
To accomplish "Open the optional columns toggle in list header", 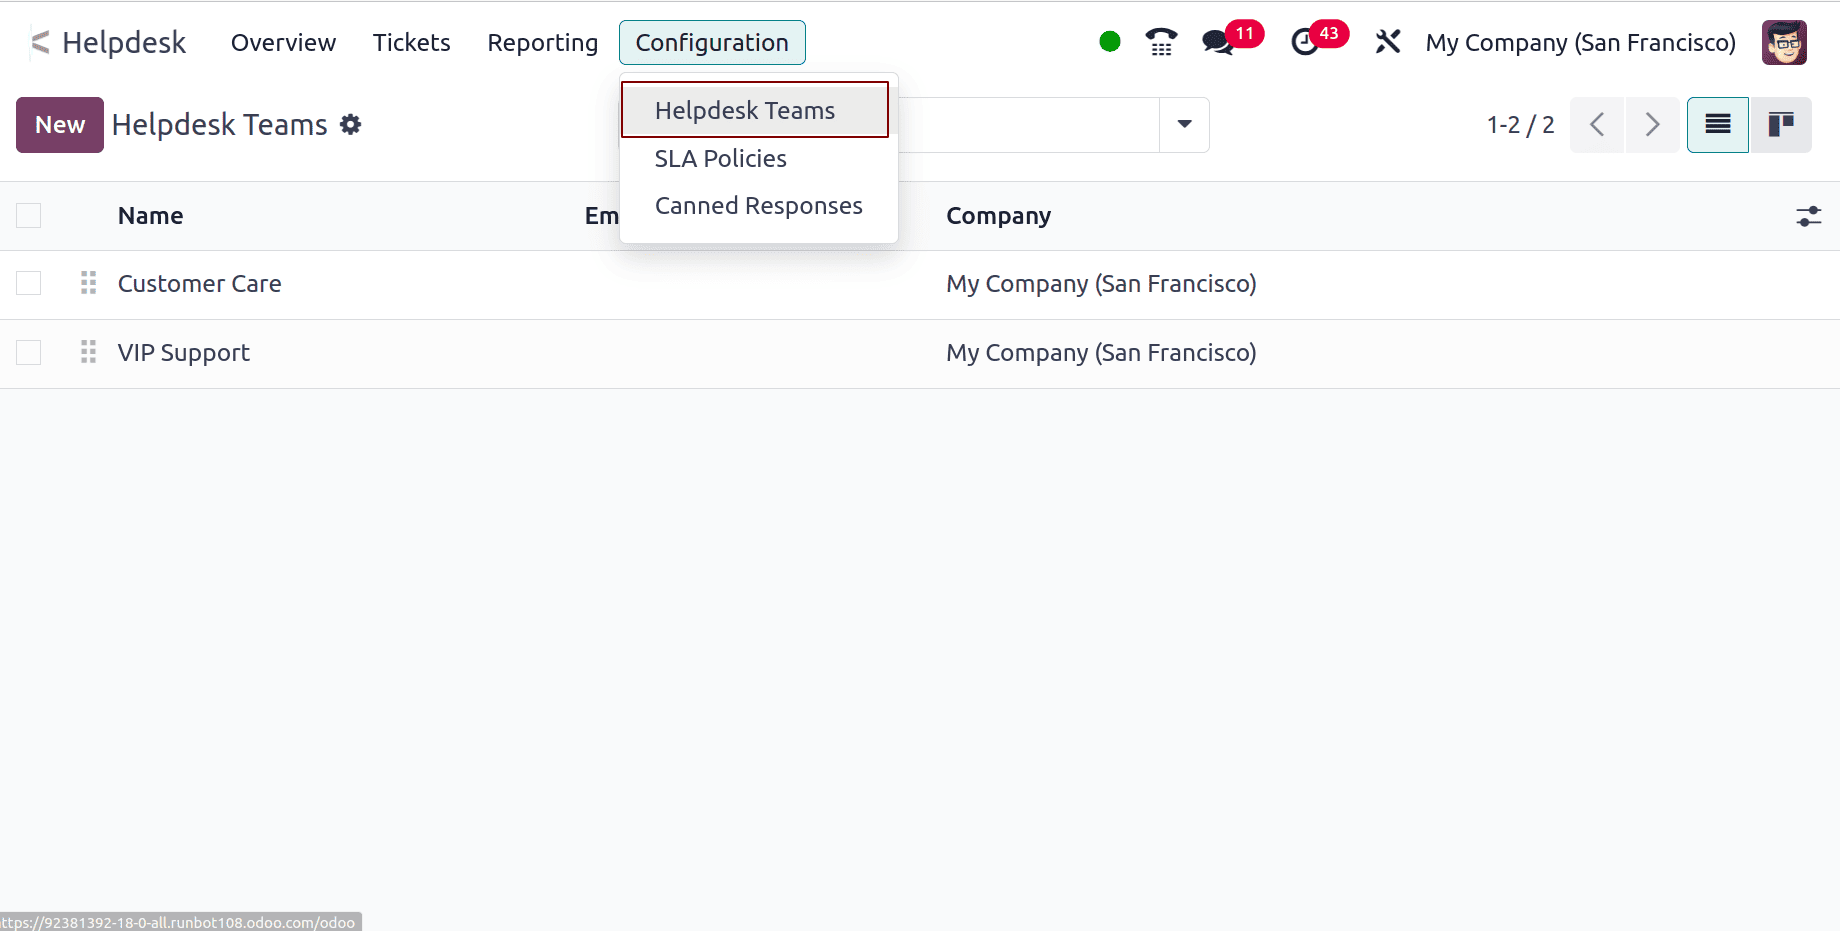I will click(1810, 216).
